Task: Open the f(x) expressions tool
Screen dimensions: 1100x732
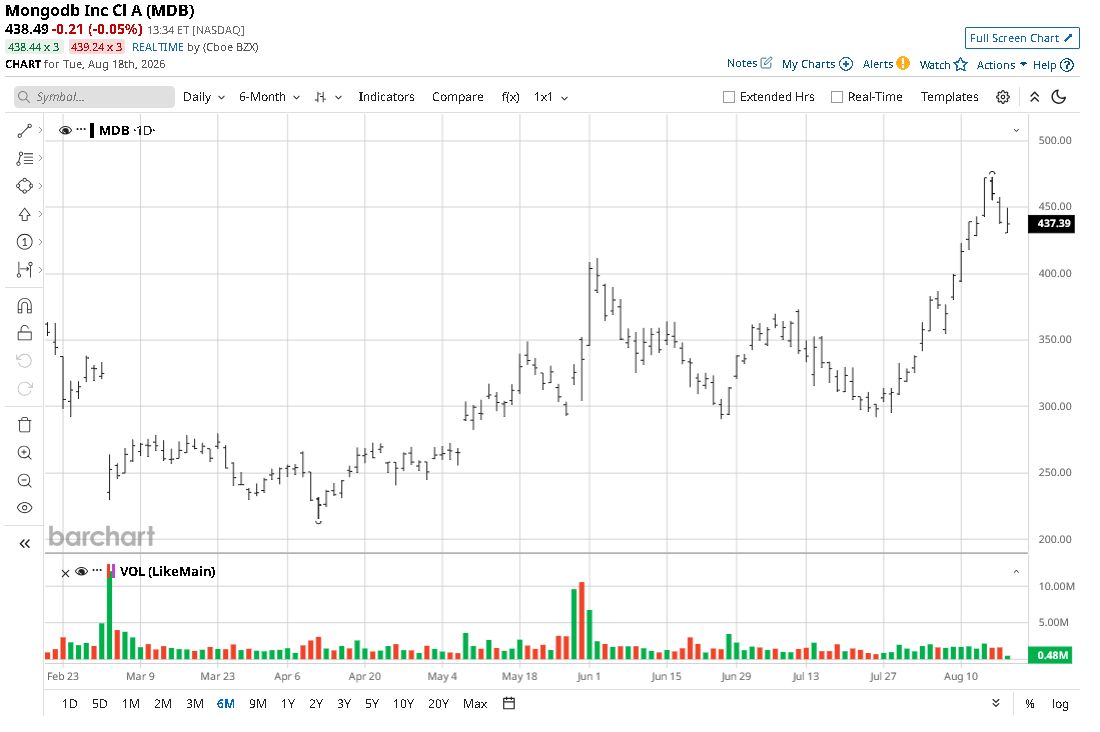Action: pos(511,97)
